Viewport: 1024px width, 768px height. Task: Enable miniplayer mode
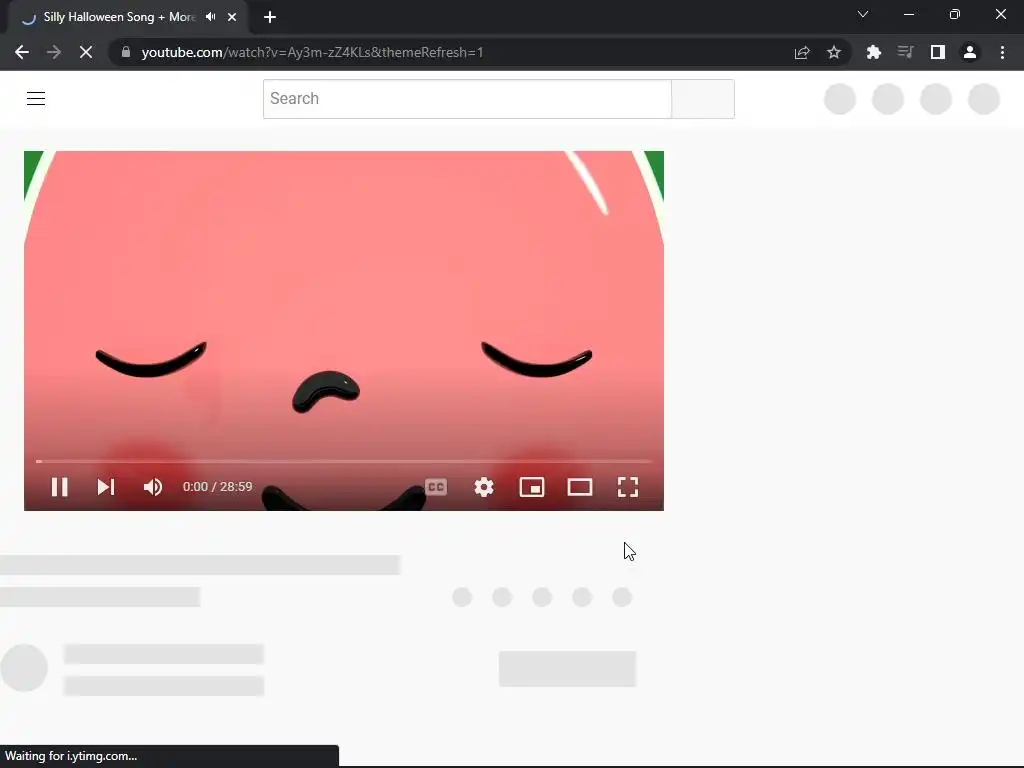pyautogui.click(x=532, y=487)
